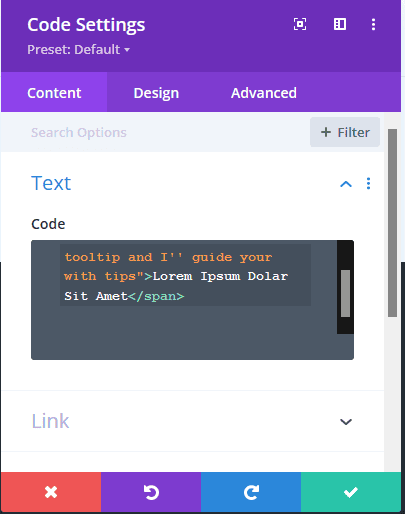Switch to the Design tab

pos(156,93)
